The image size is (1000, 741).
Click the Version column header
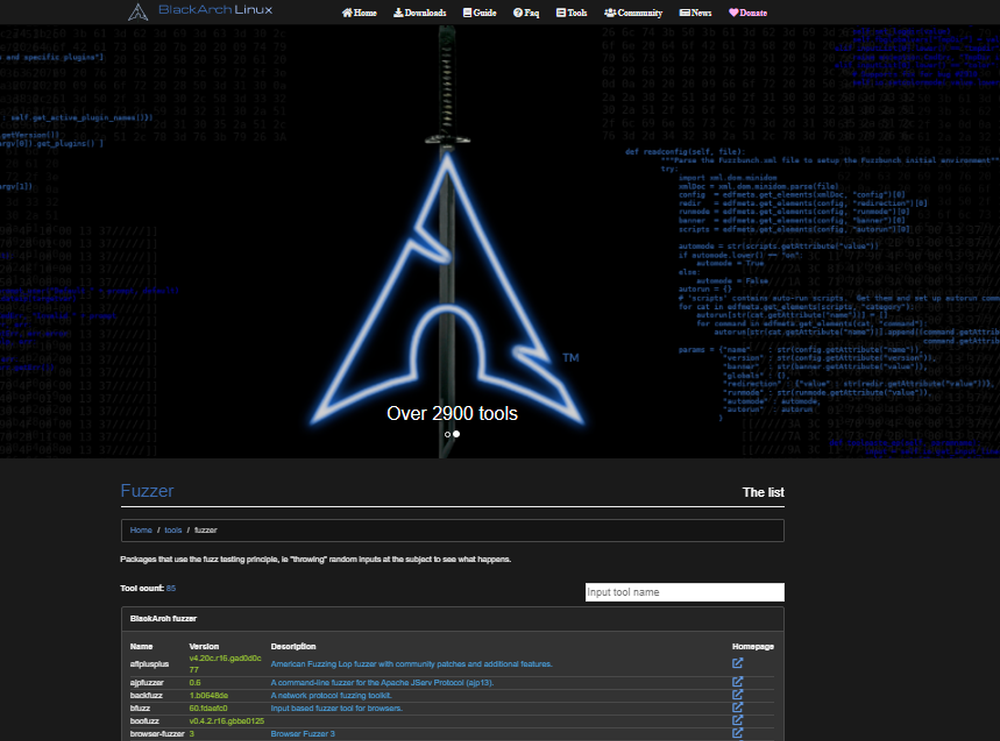204,646
